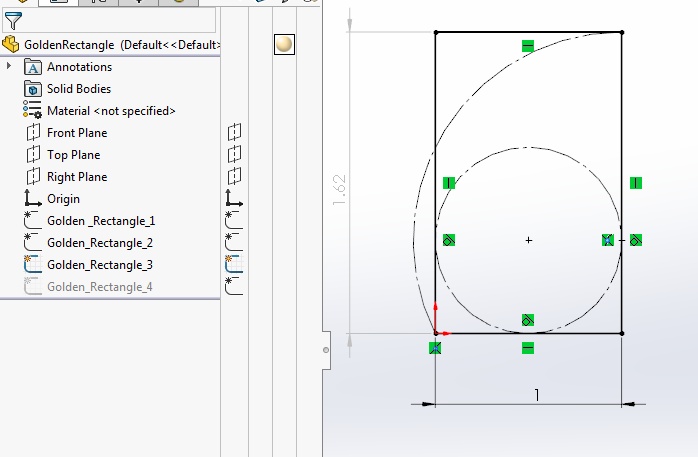Click the Top Plane icon

point(33,154)
